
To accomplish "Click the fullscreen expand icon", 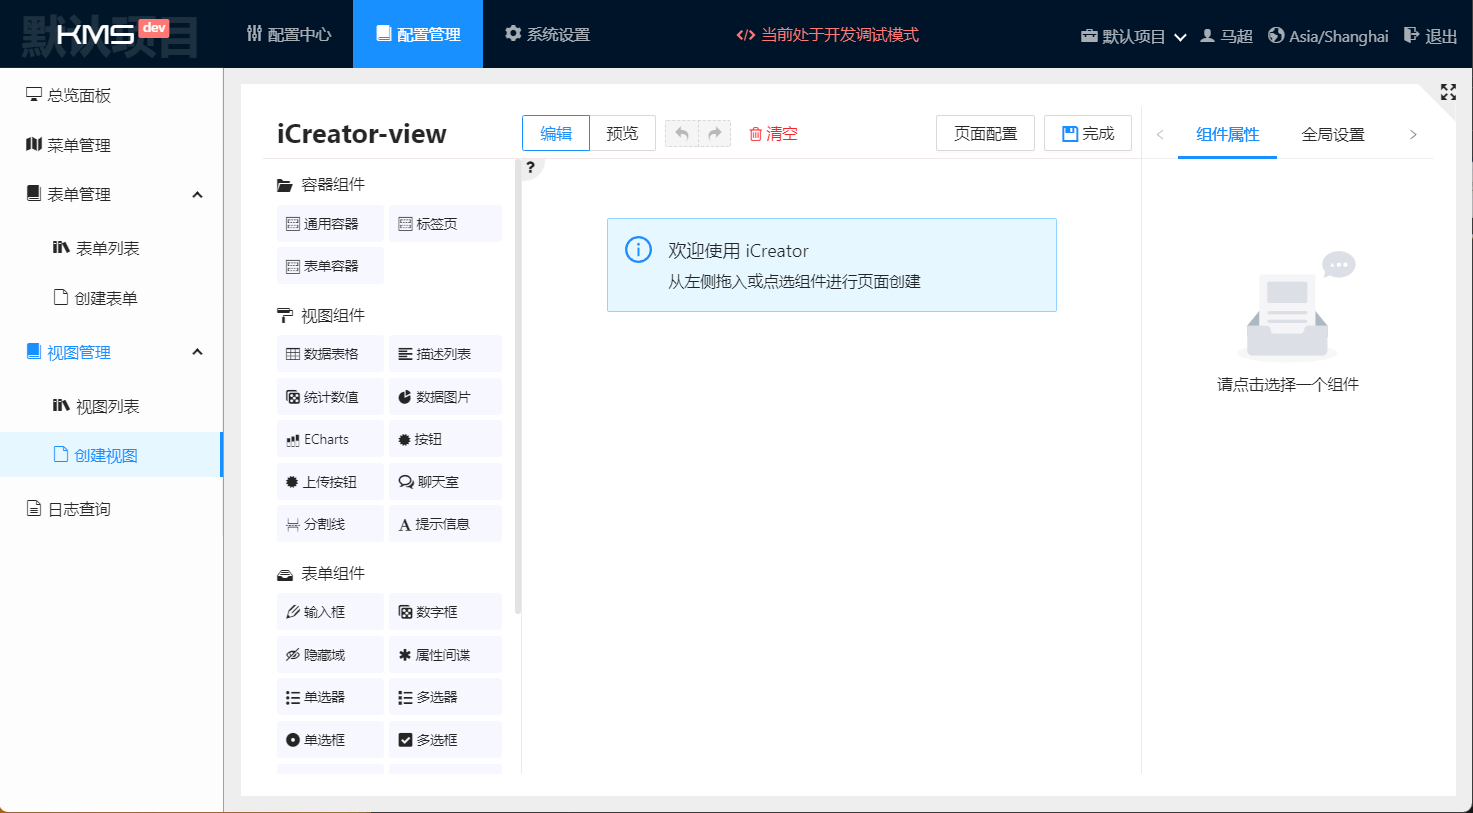I will [1447, 92].
